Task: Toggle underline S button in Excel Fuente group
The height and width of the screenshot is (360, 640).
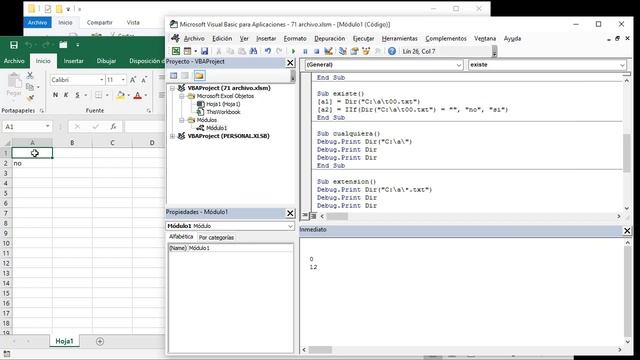Action: click(77, 95)
